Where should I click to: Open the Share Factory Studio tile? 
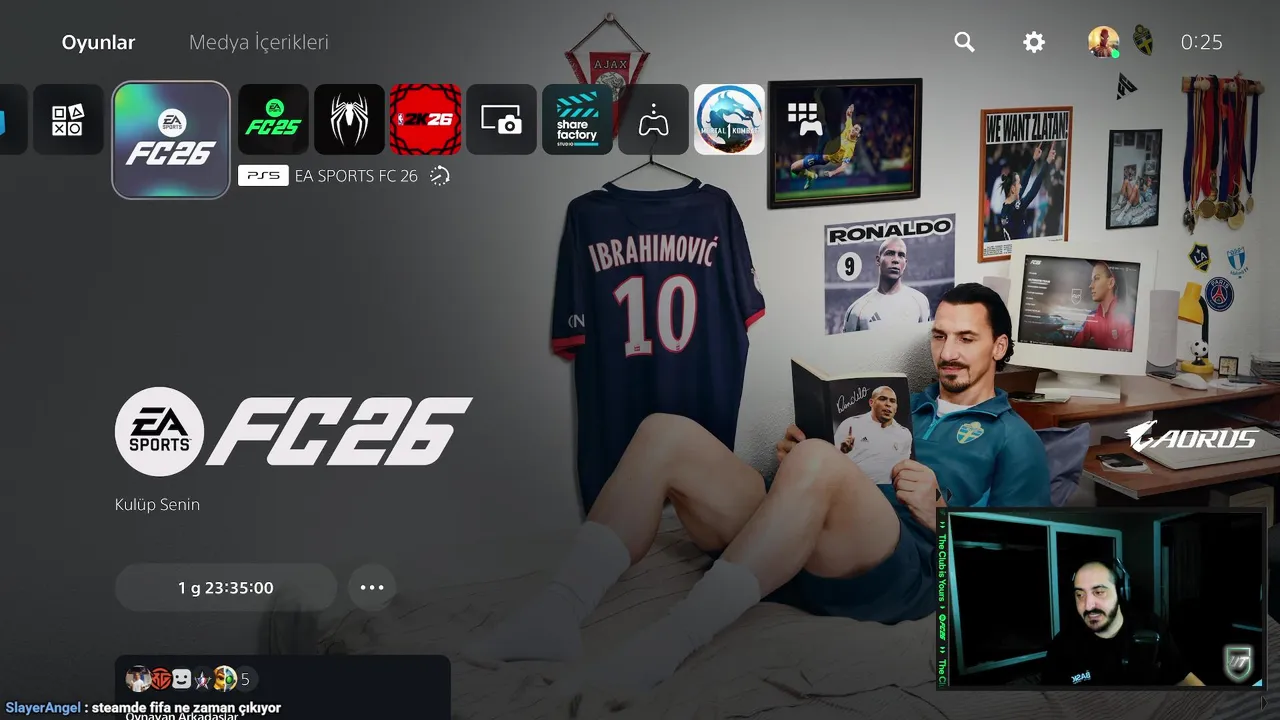(577, 119)
